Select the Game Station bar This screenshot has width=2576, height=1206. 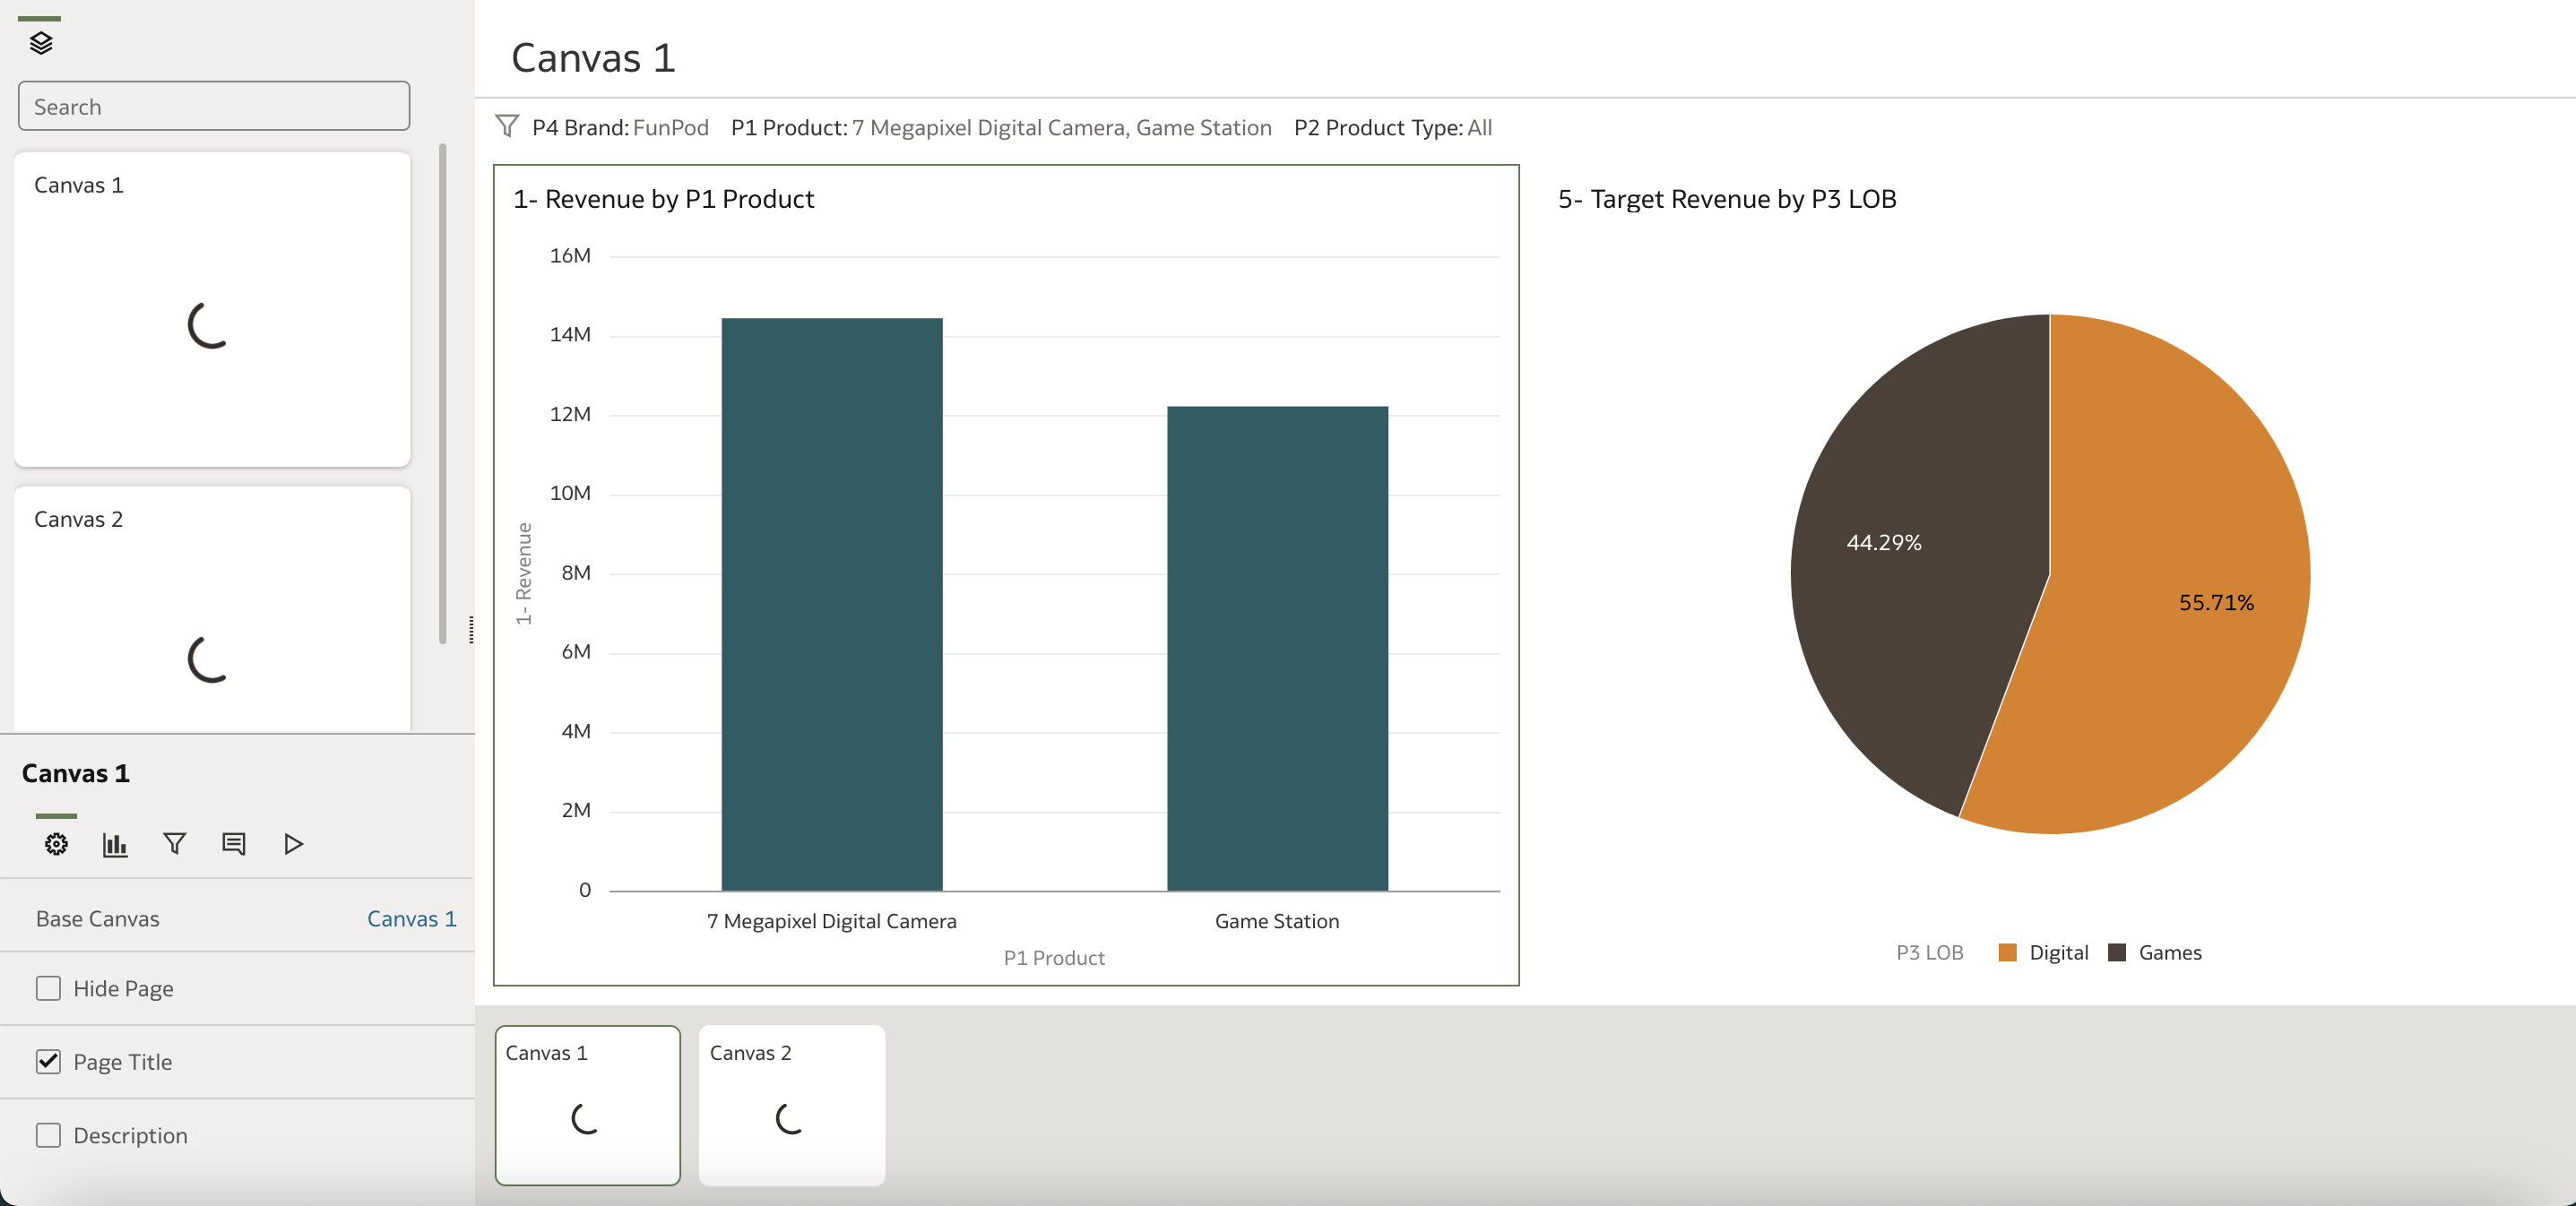1277,648
